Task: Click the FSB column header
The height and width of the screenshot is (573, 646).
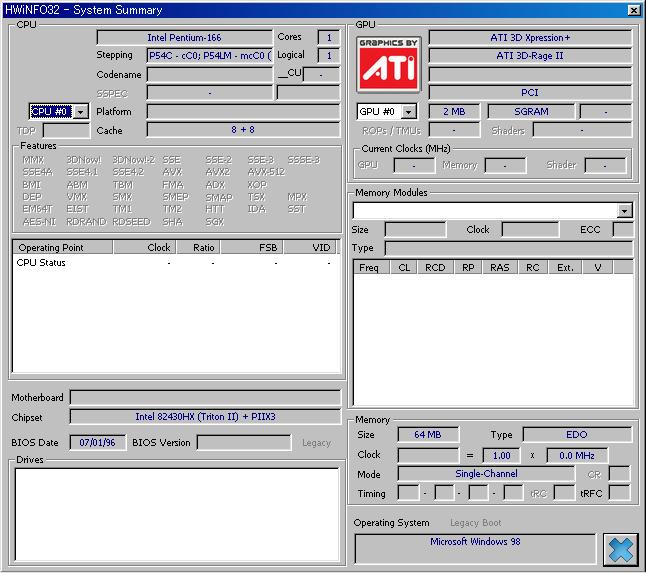Action: coord(252,248)
